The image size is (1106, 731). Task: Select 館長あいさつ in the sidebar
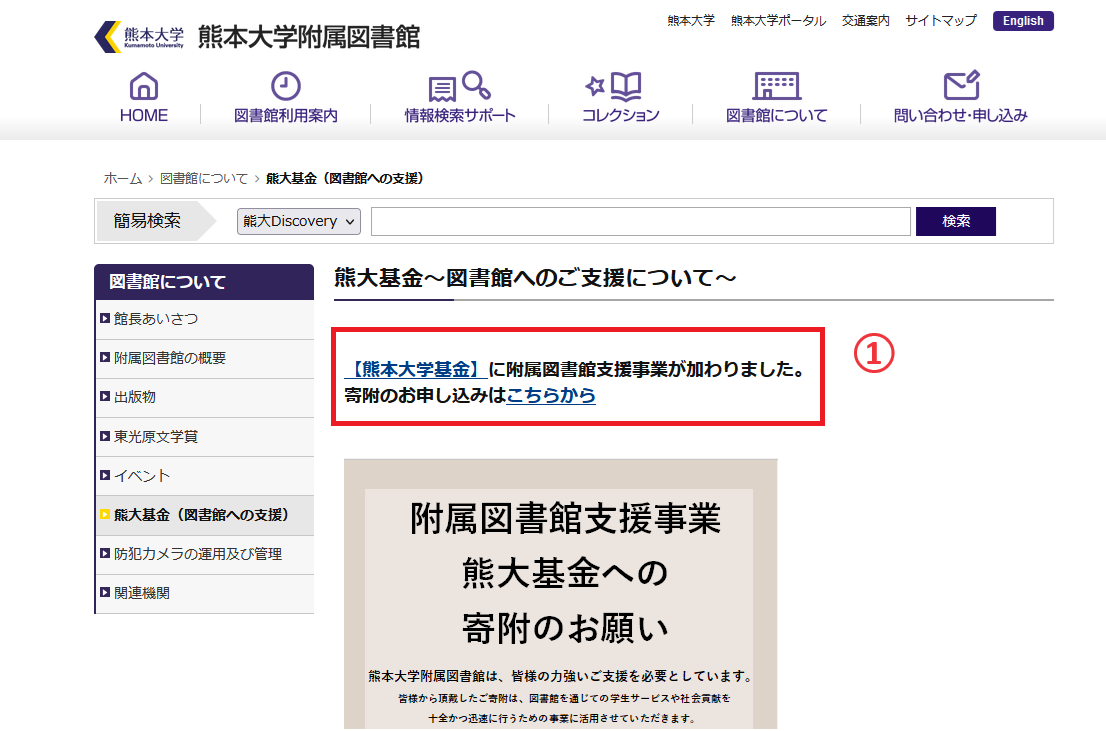point(156,319)
